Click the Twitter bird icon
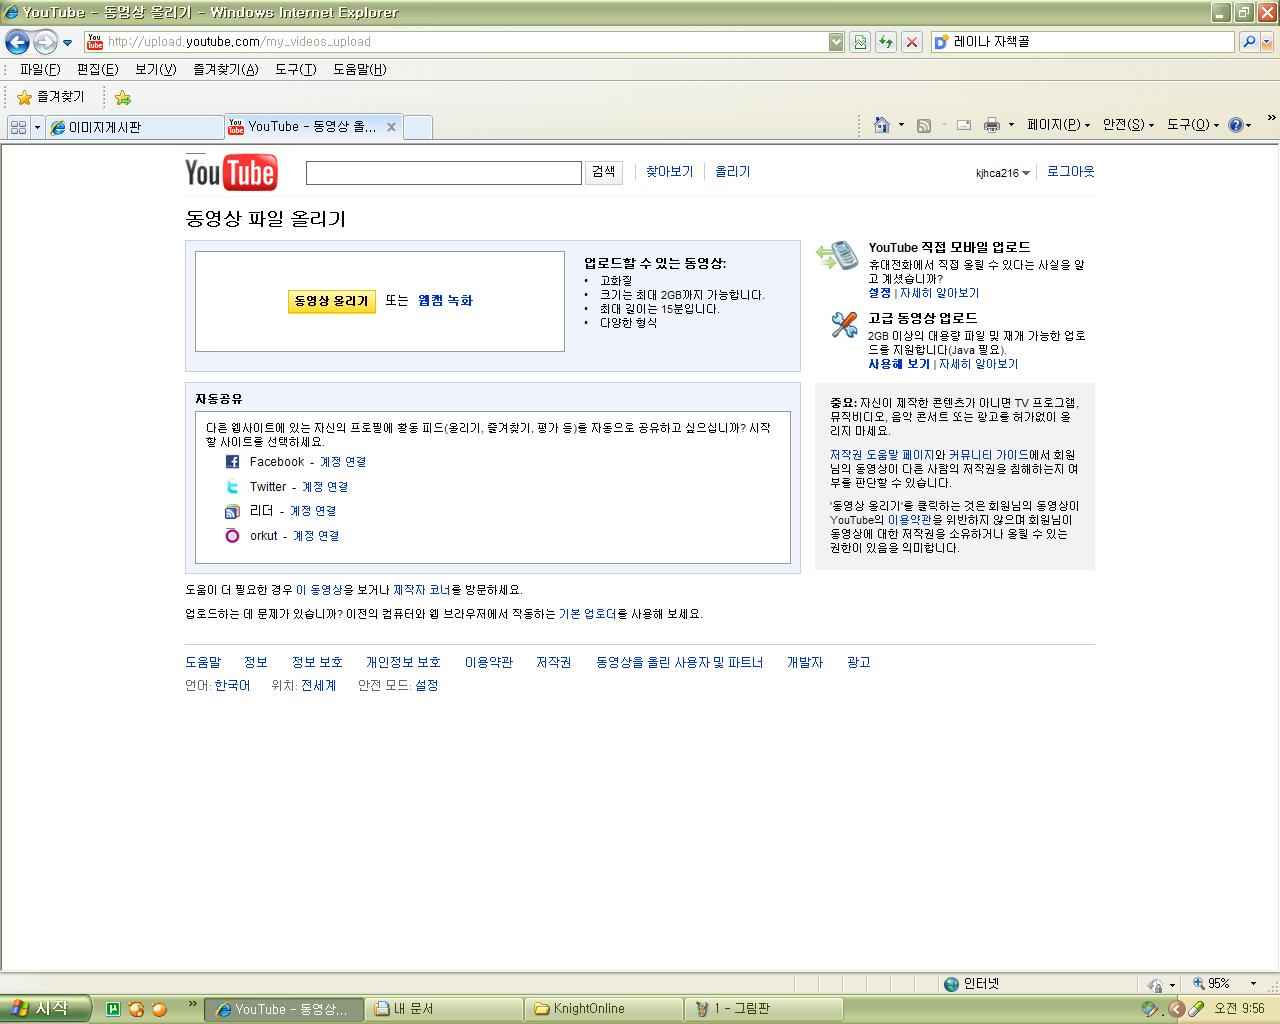Viewport: 1280px width, 1024px height. (232, 487)
